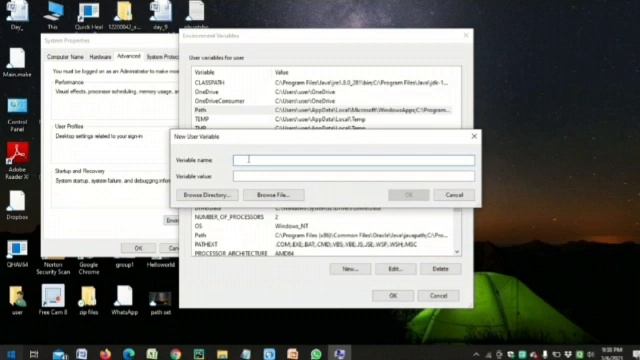Launch Microsoft Edge from the taskbar

click(129, 354)
